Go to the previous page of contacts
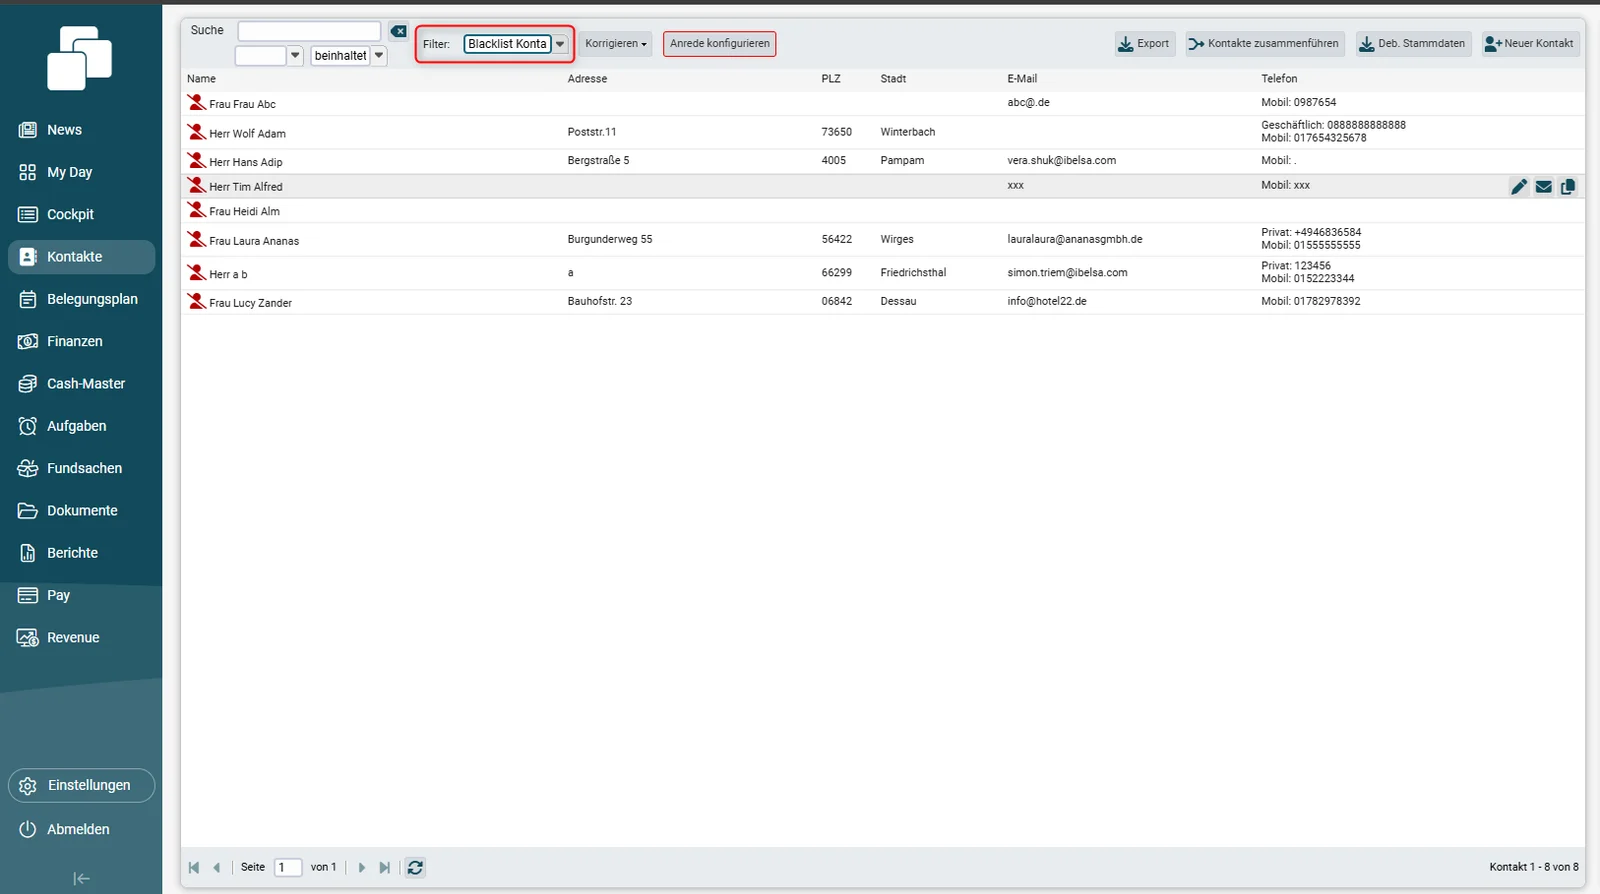 click(216, 868)
